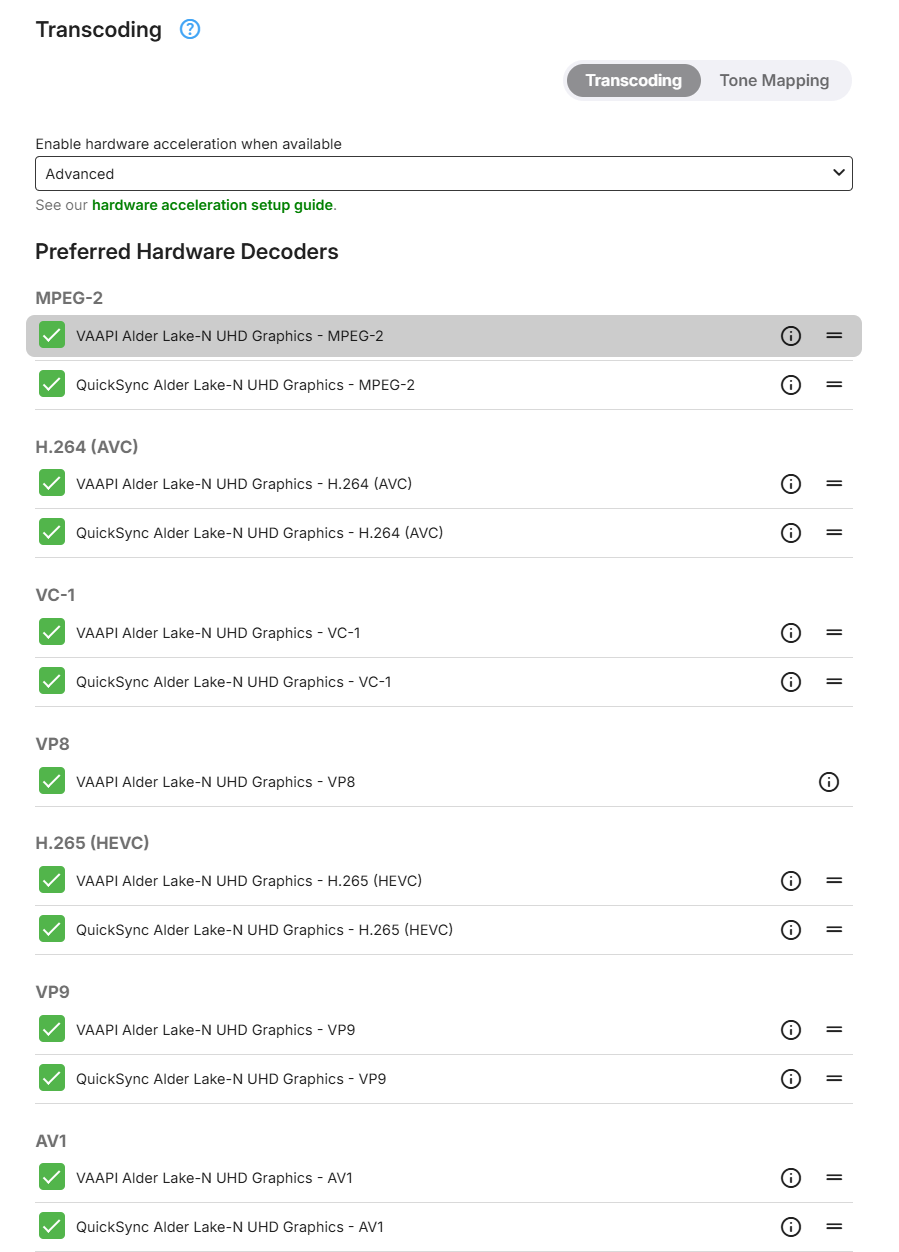
Task: Switch to the Tone Mapping tab
Action: pyautogui.click(x=774, y=81)
